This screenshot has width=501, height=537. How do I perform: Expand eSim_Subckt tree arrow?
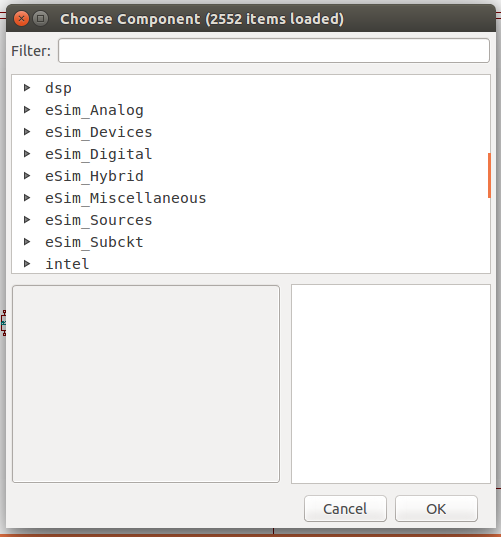27,242
